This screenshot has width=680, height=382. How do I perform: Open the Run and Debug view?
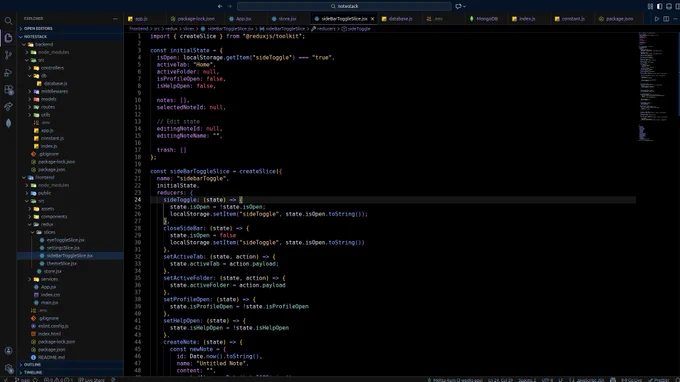pyautogui.click(x=8, y=72)
